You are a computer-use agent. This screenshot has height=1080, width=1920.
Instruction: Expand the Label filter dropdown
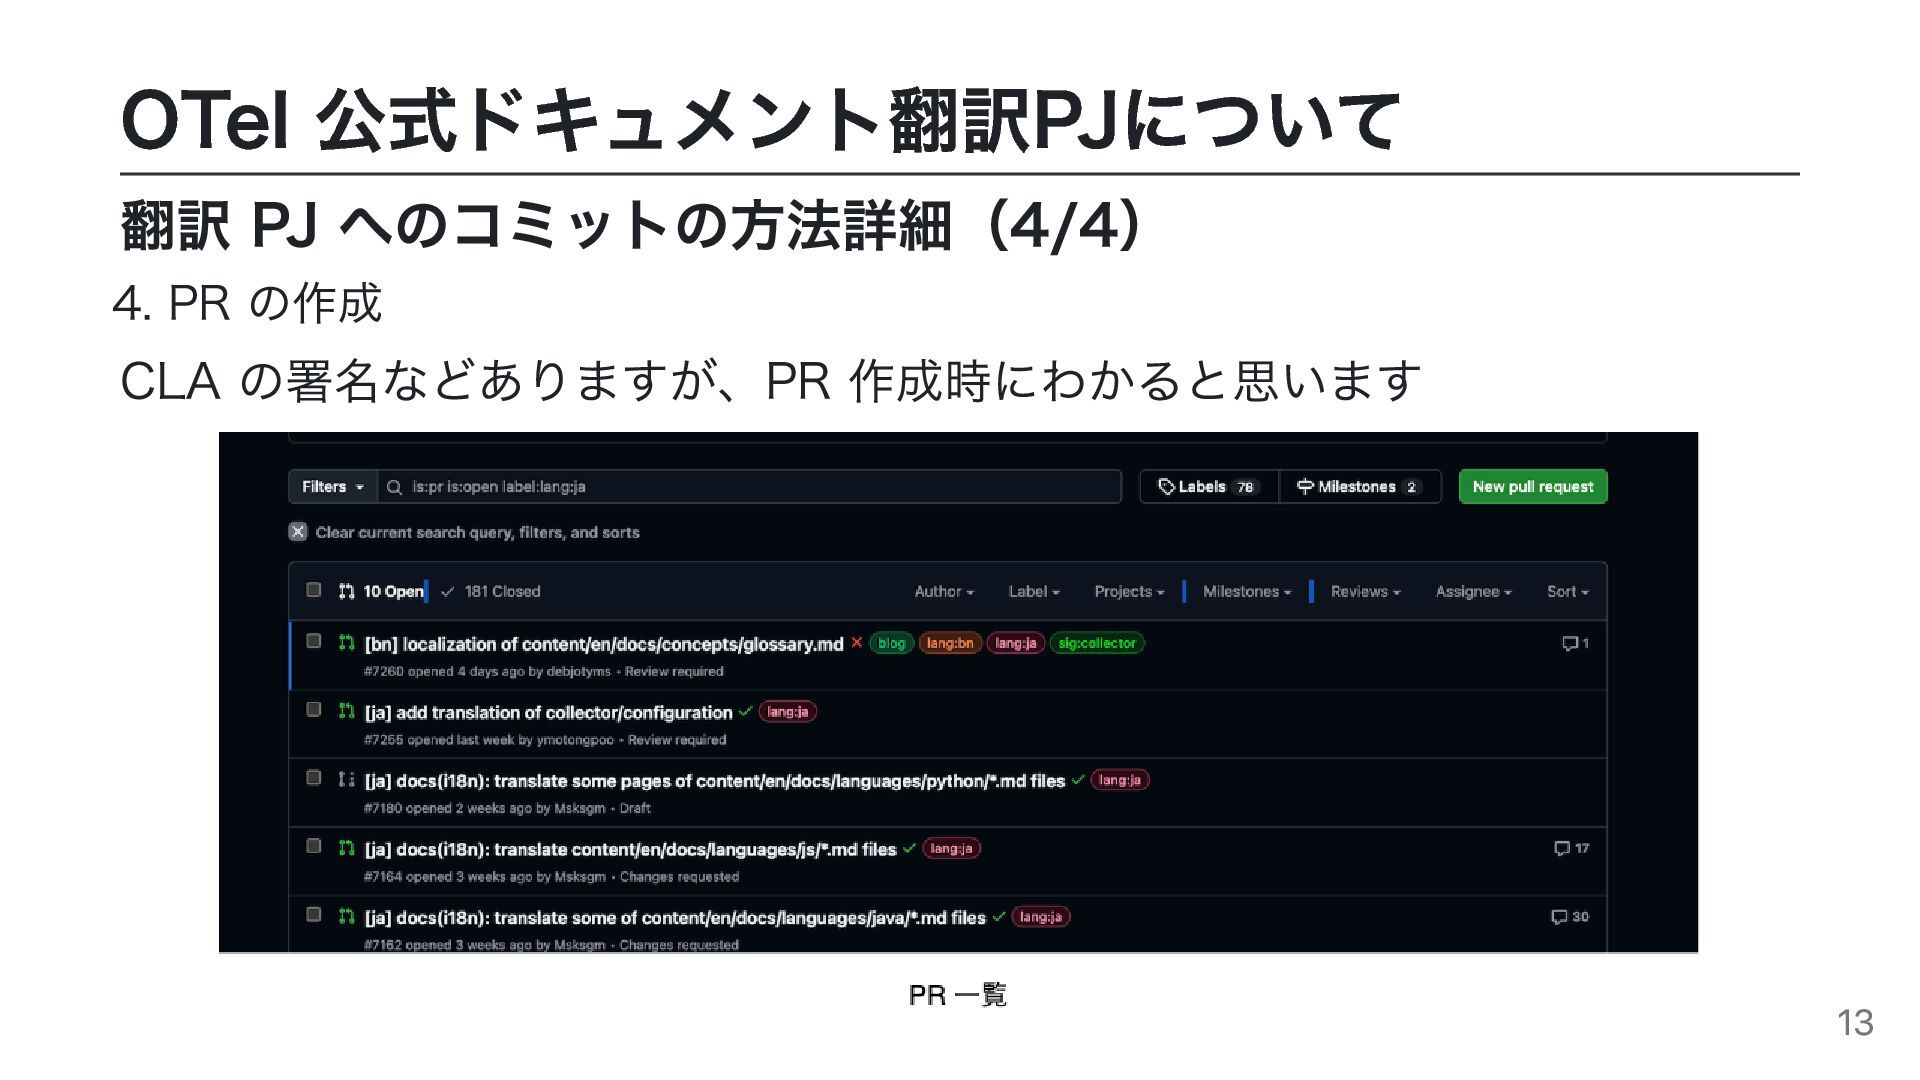point(1034,592)
